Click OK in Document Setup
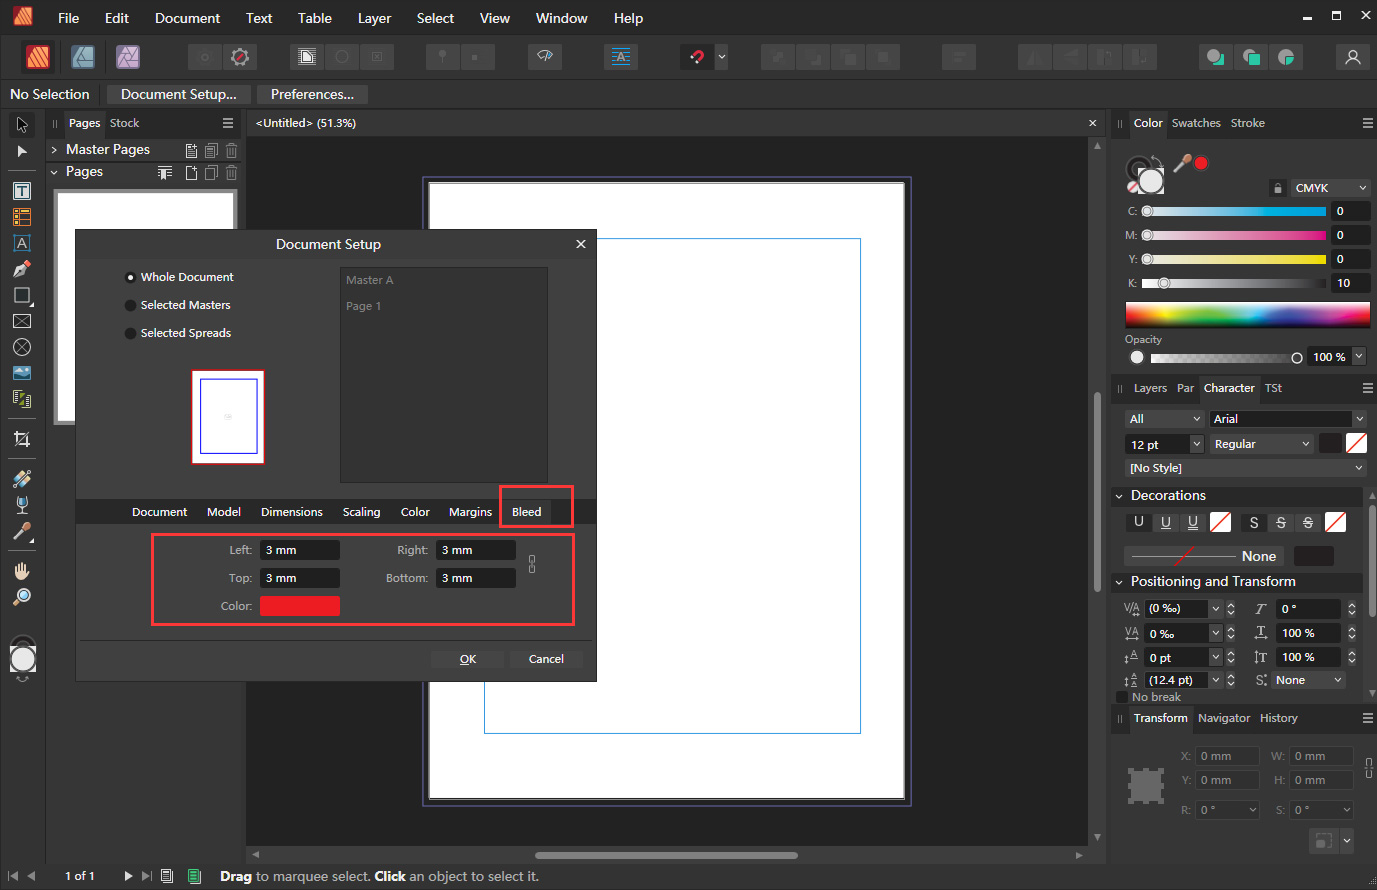The width and height of the screenshot is (1377, 890). click(x=468, y=659)
